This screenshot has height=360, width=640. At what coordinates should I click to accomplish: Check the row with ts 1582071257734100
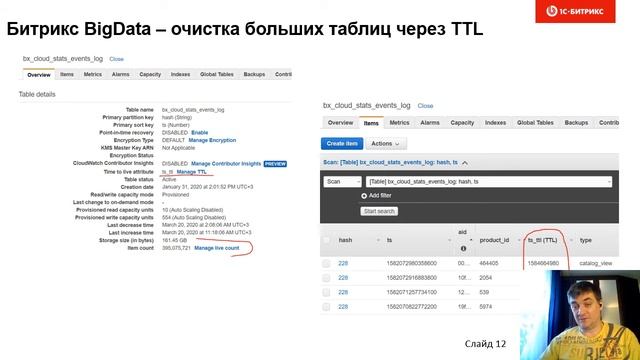(x=326, y=292)
